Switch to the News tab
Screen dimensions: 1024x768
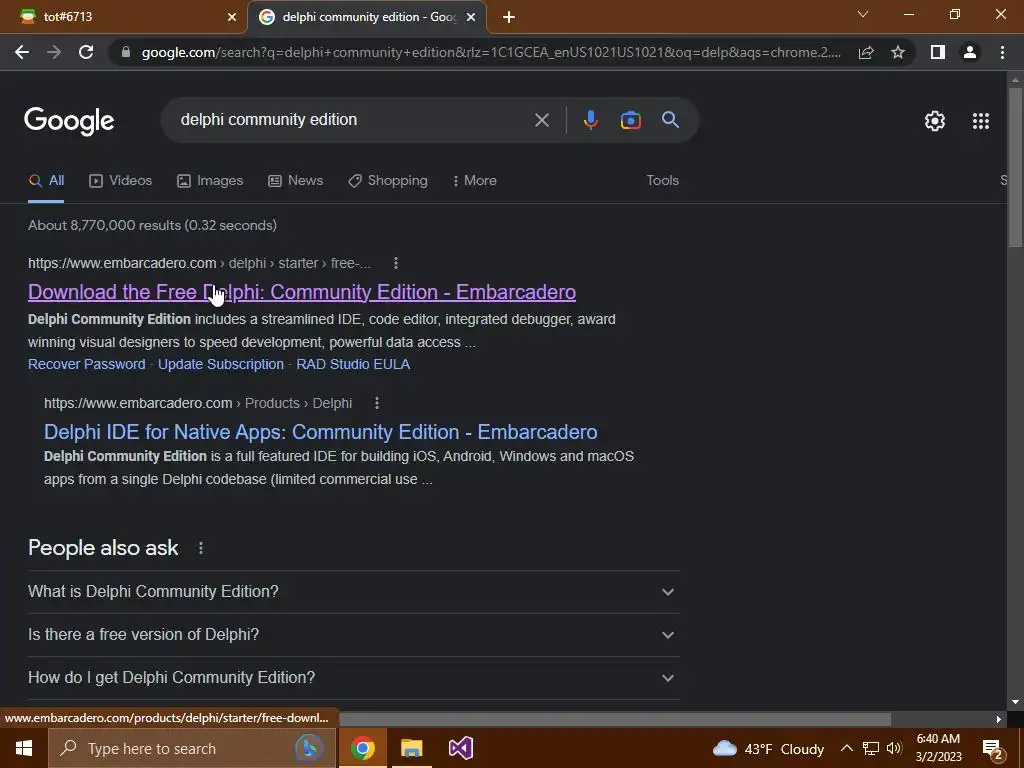click(x=296, y=181)
